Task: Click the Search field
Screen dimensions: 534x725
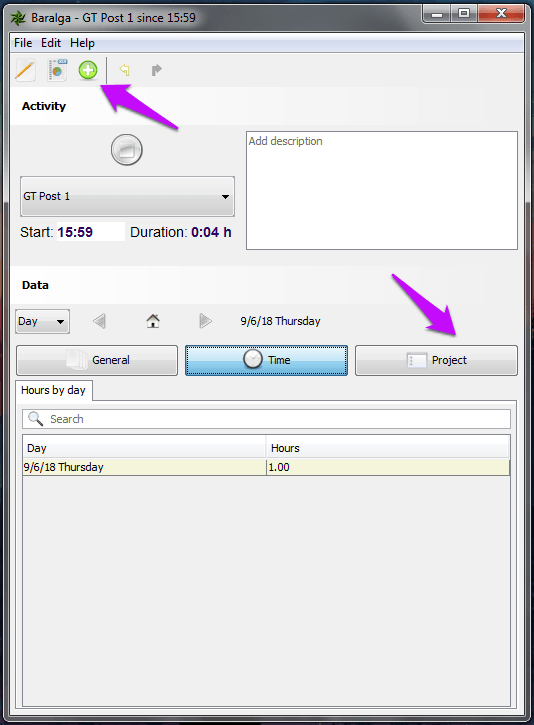Action: point(266,419)
